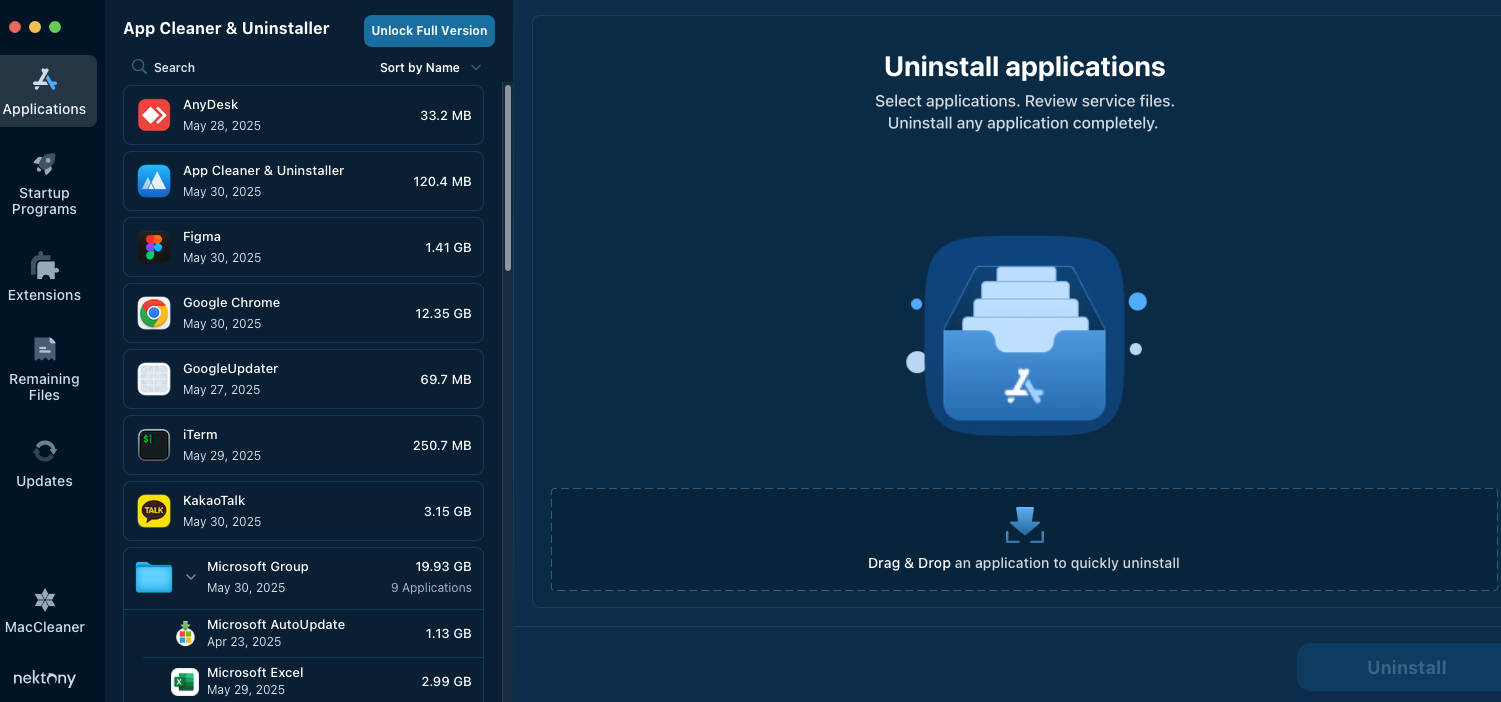Select the AnyDesk name text

click(210, 105)
